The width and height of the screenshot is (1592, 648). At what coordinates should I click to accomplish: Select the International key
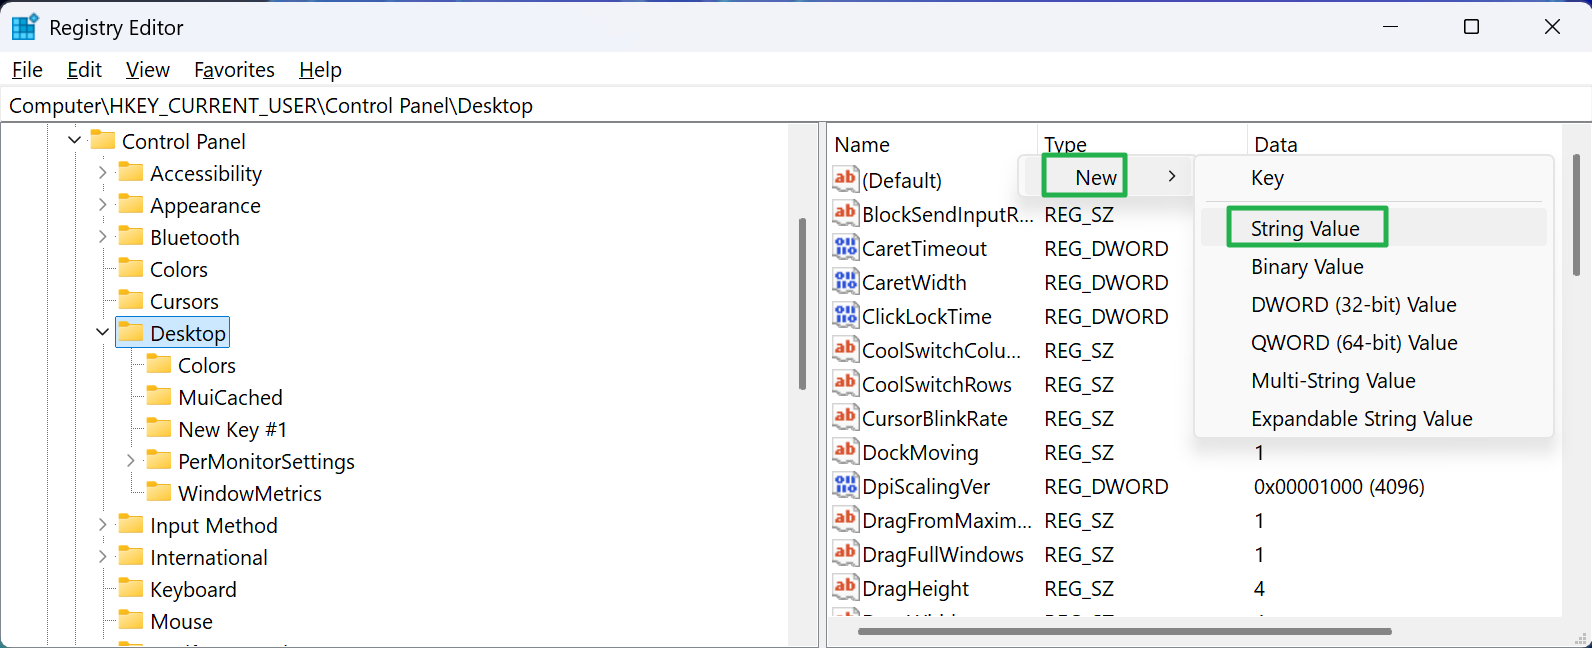(208, 557)
